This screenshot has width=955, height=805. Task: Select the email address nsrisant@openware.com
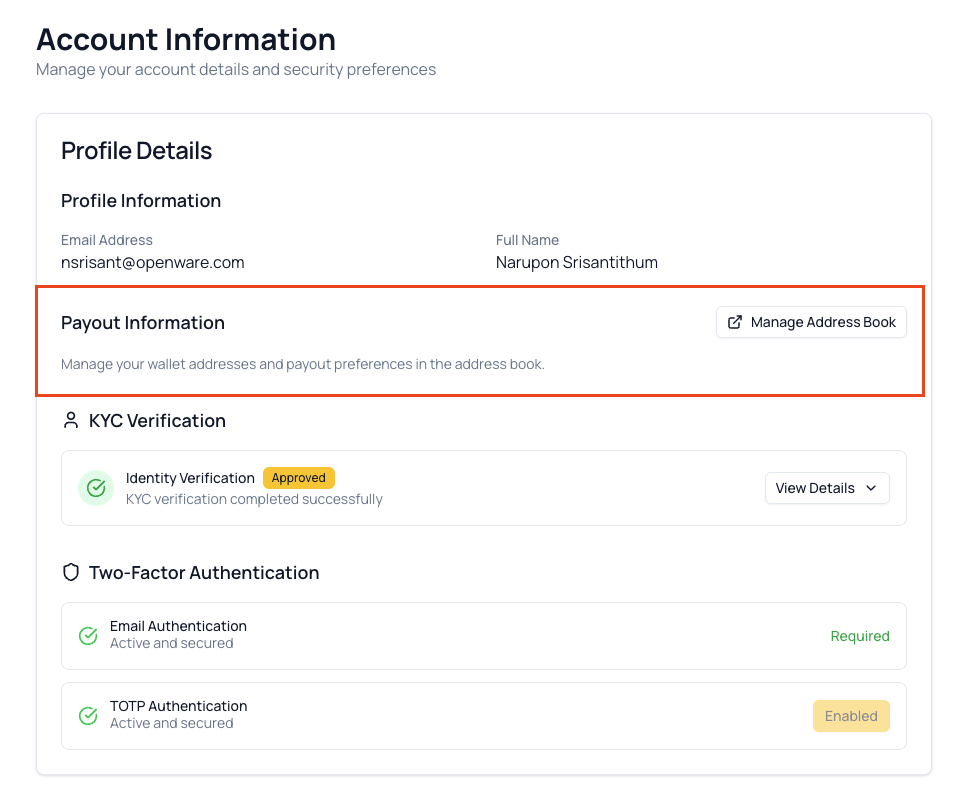(x=153, y=262)
